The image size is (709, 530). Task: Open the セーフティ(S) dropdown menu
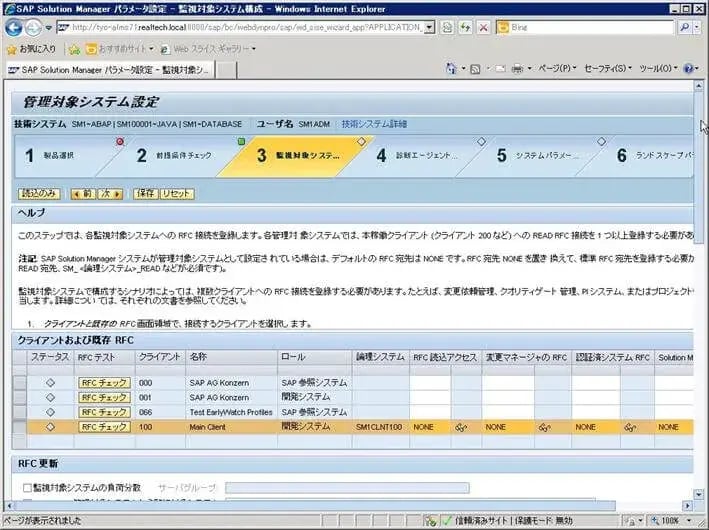click(x=607, y=69)
